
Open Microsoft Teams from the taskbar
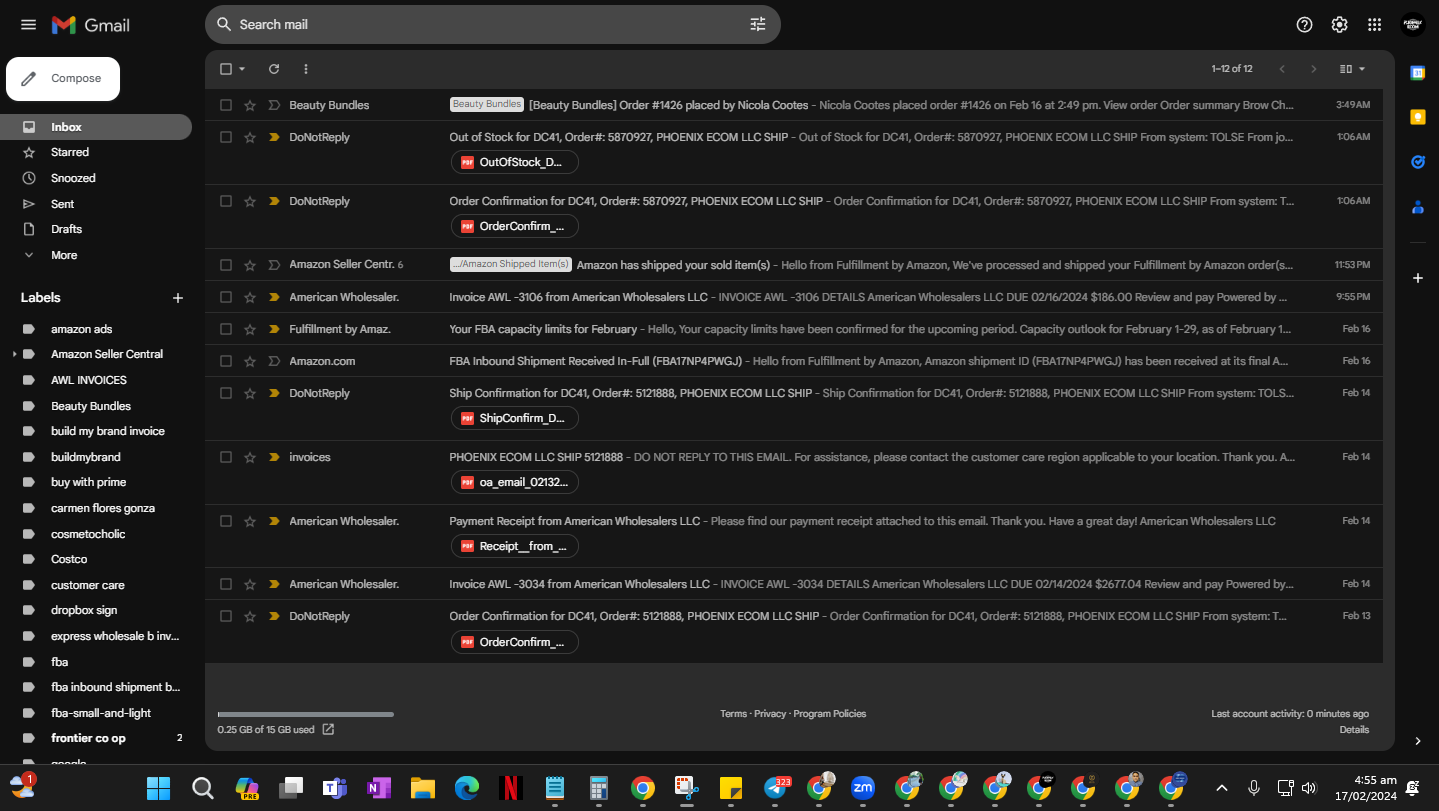click(335, 788)
